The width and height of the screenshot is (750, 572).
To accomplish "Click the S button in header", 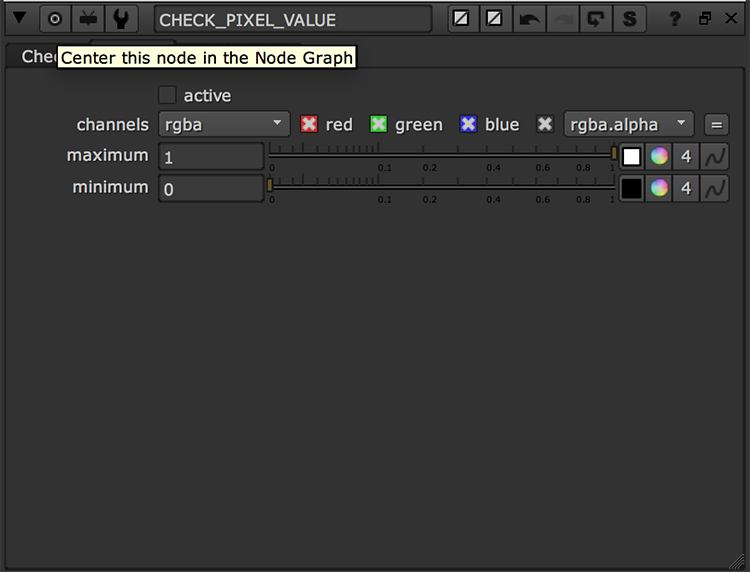I will [x=628, y=19].
